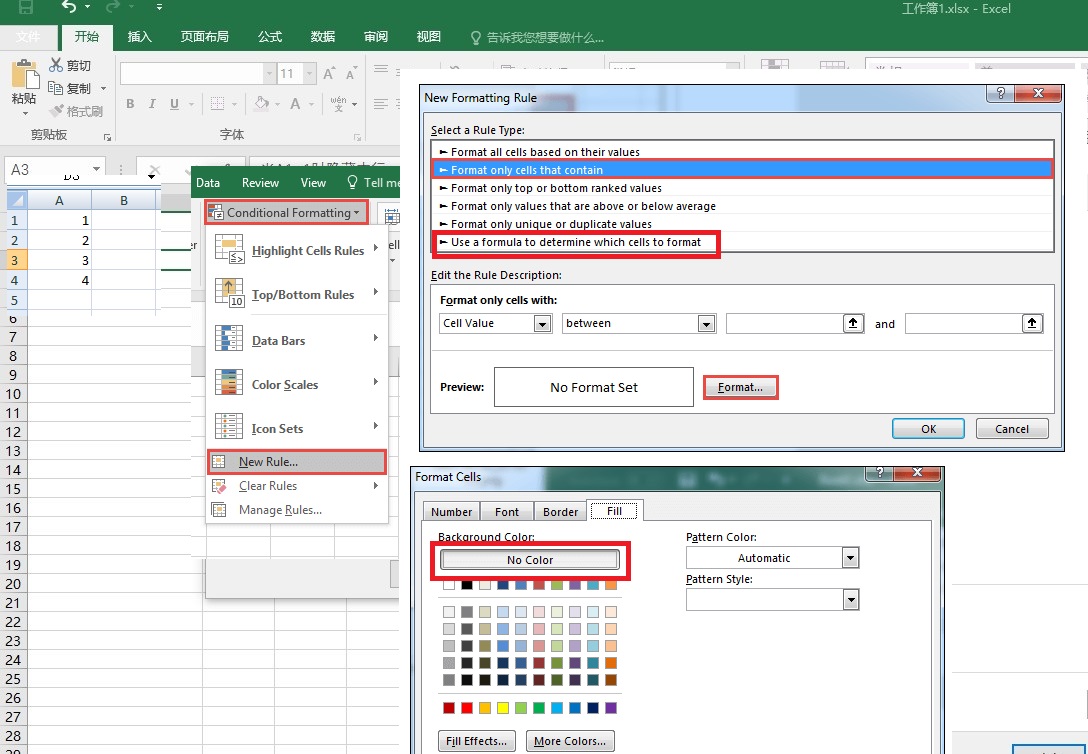Pick the purple swatch in the standard colors row
The image size is (1088, 754).
click(x=611, y=708)
